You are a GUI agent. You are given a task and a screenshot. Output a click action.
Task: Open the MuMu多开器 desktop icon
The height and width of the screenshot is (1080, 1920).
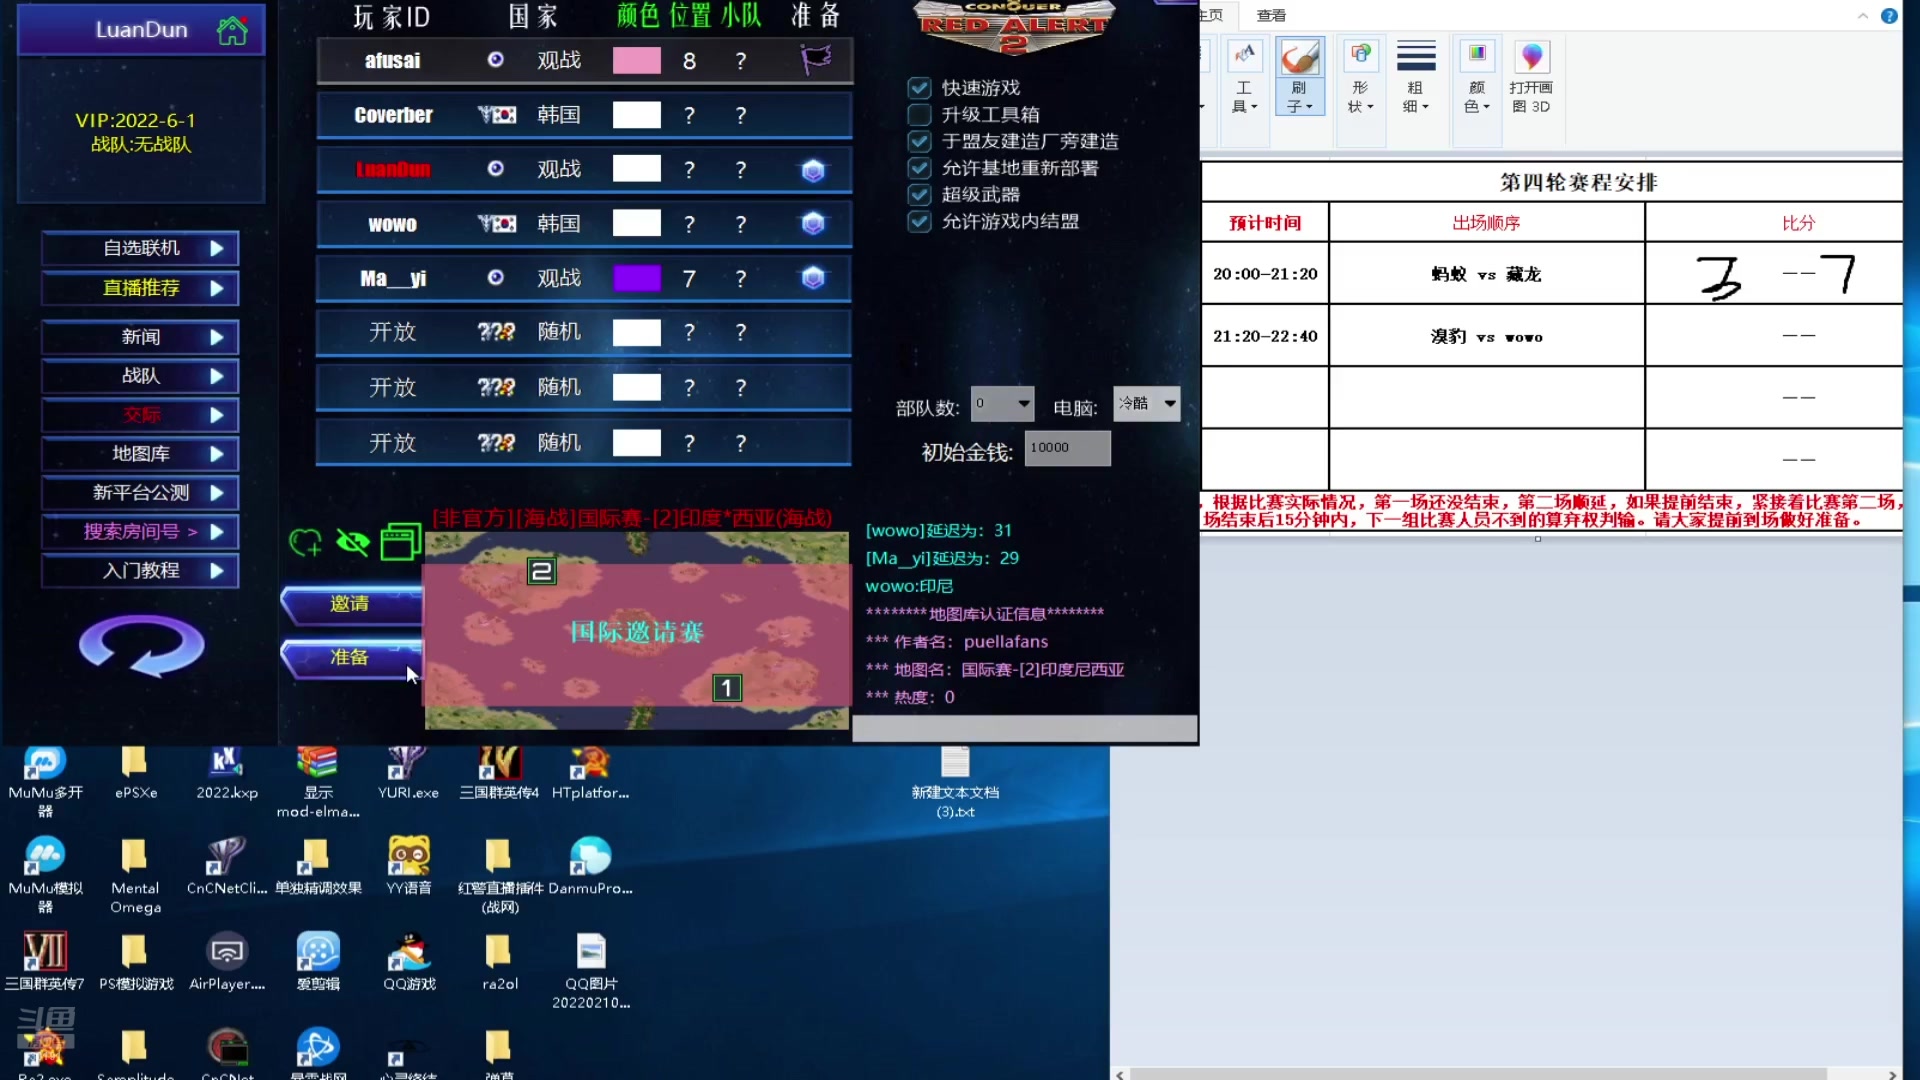tap(45, 782)
